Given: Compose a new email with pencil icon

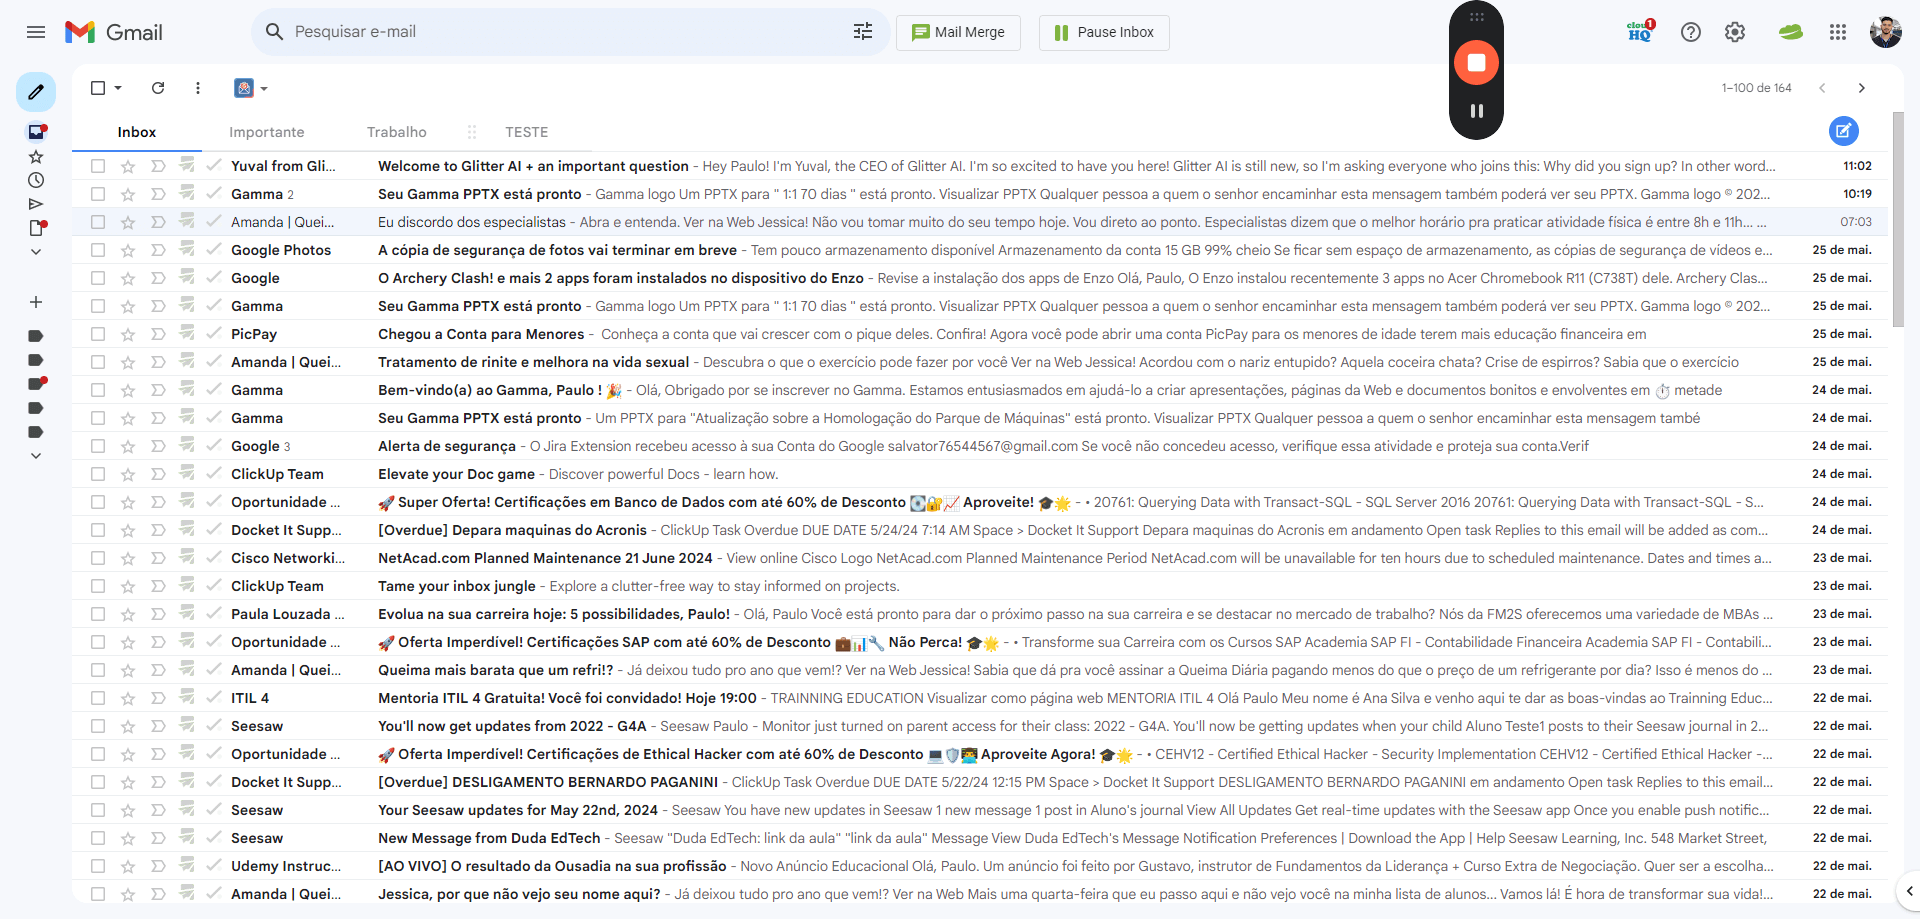Looking at the screenshot, I should (x=36, y=92).
